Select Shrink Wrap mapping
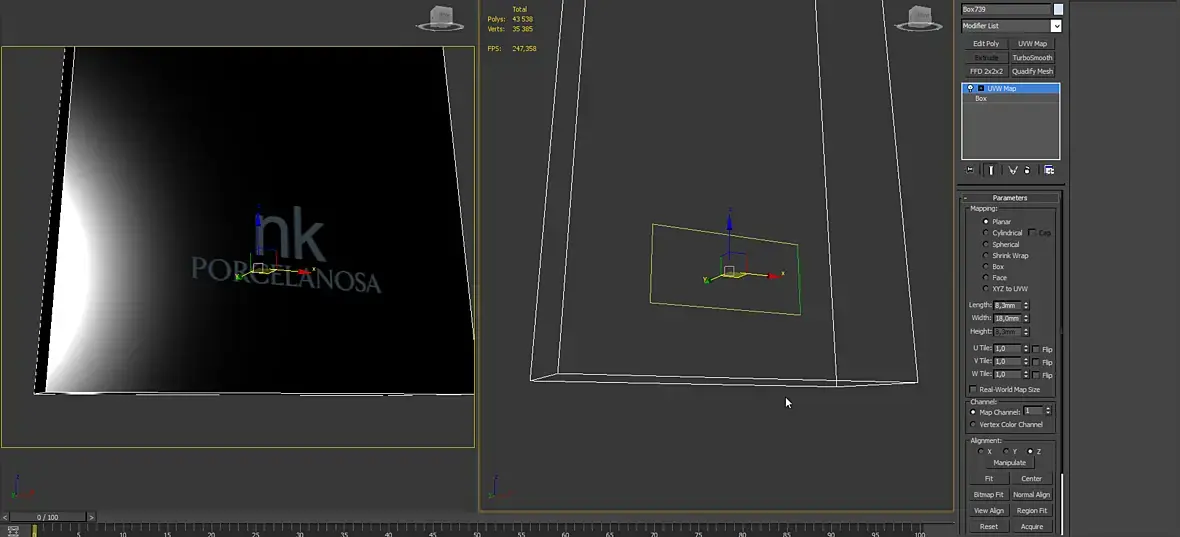This screenshot has height=537, width=1180. click(x=986, y=256)
